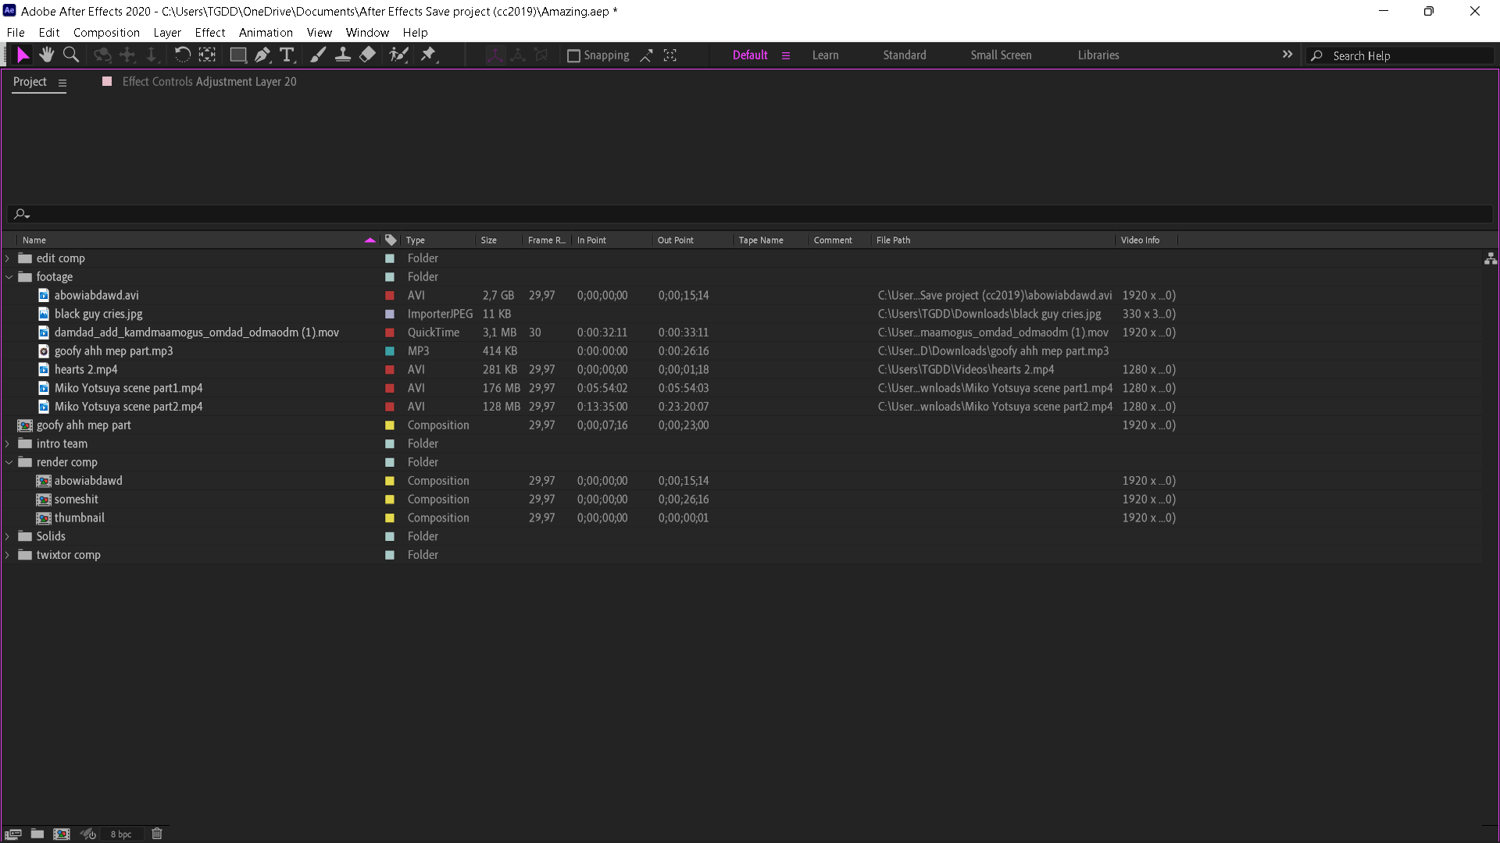Image resolution: width=1500 pixels, height=843 pixels.
Task: Select the goofy ahh mep part composition
Action: click(83, 425)
